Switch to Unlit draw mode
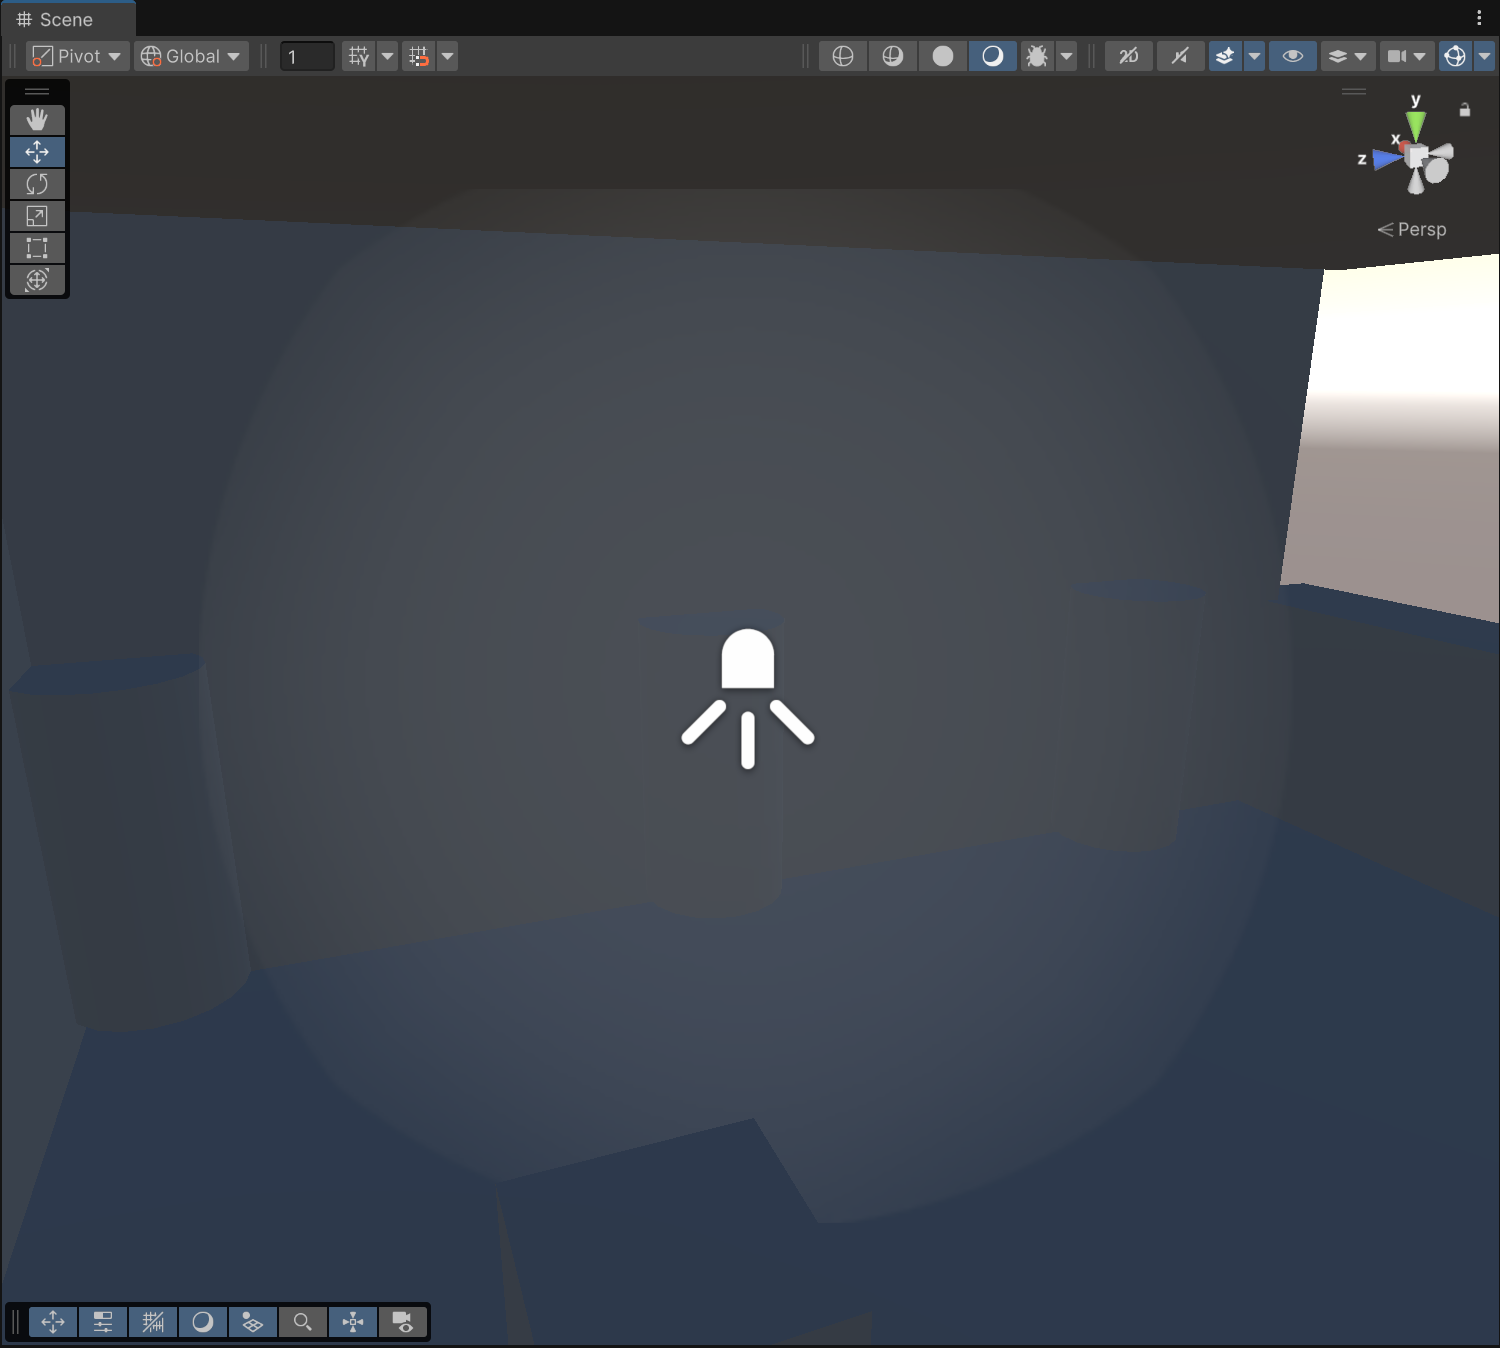The width and height of the screenshot is (1500, 1348). point(943,56)
